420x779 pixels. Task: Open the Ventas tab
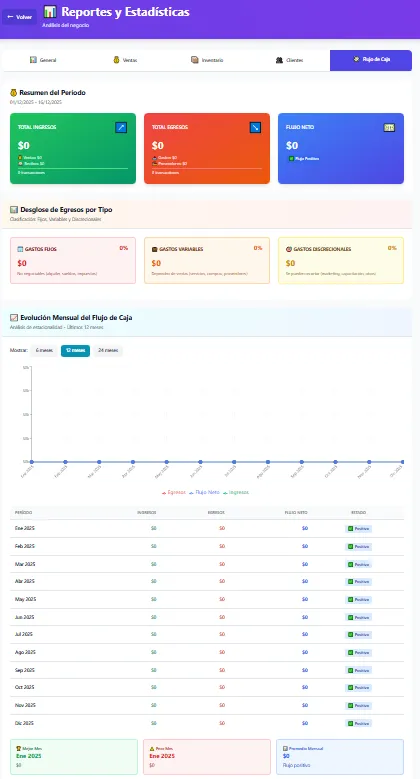click(x=125, y=60)
